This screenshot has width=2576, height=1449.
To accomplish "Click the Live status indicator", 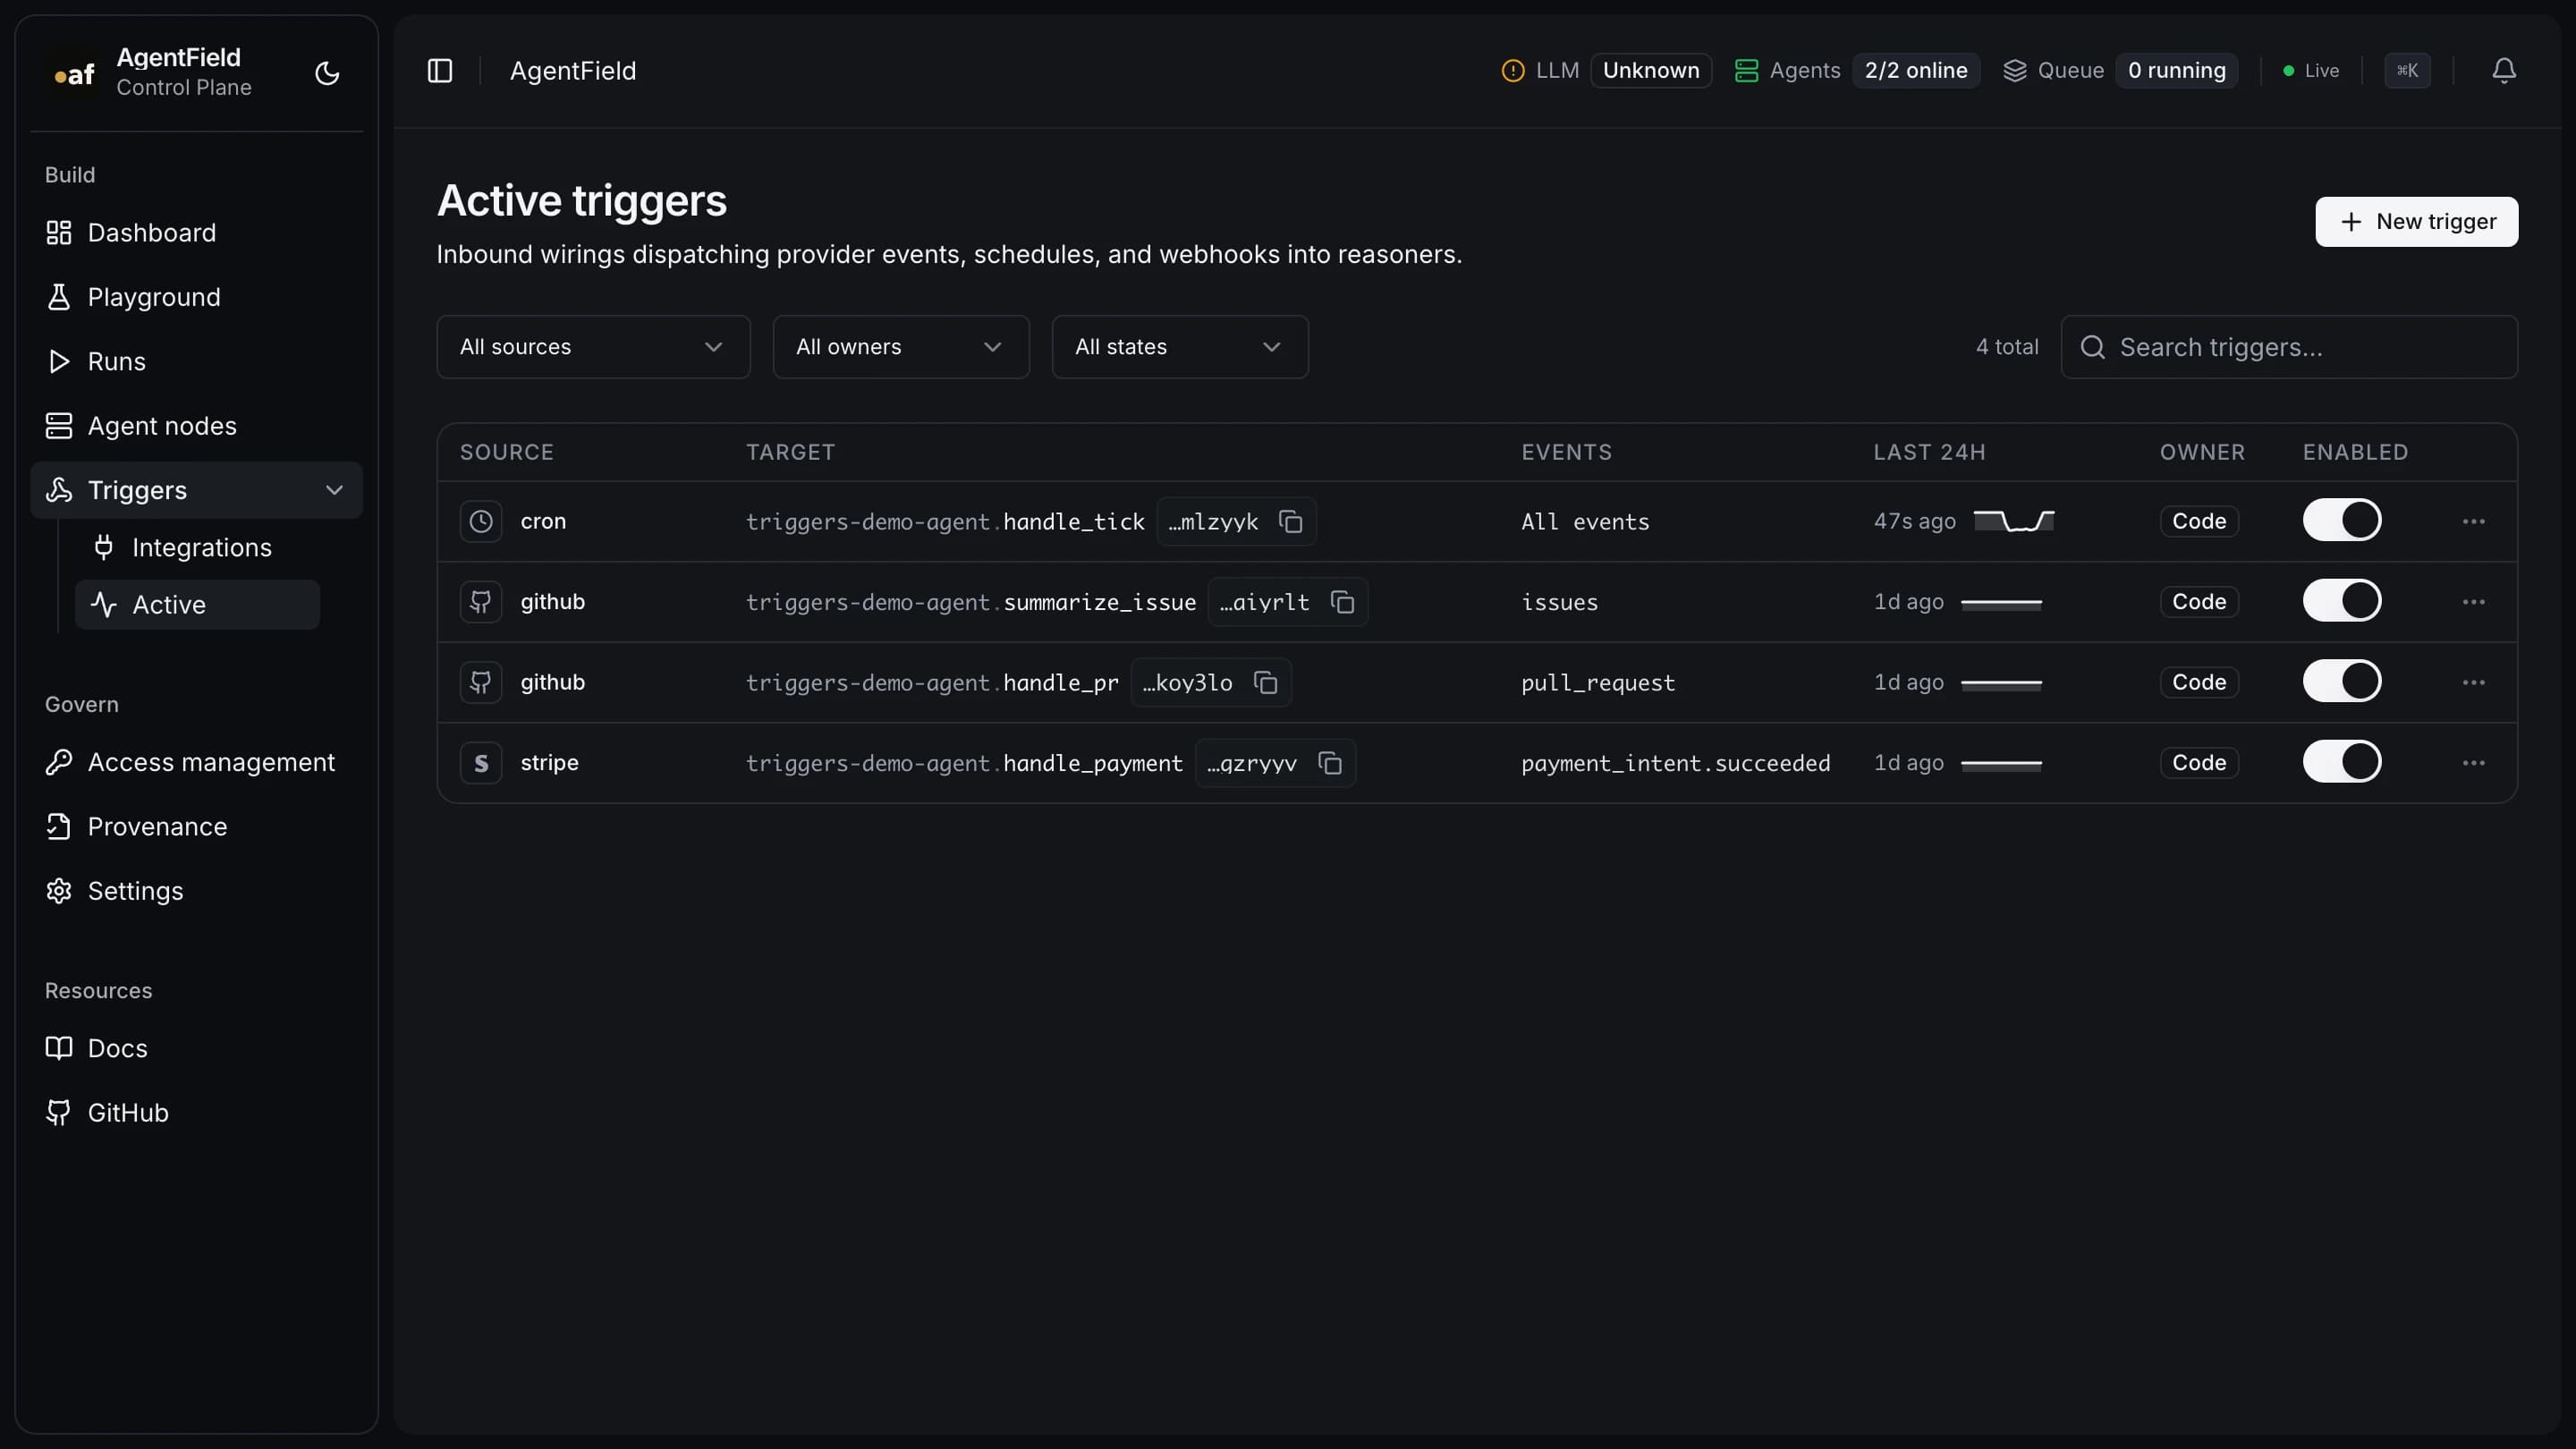I will [x=2310, y=70].
